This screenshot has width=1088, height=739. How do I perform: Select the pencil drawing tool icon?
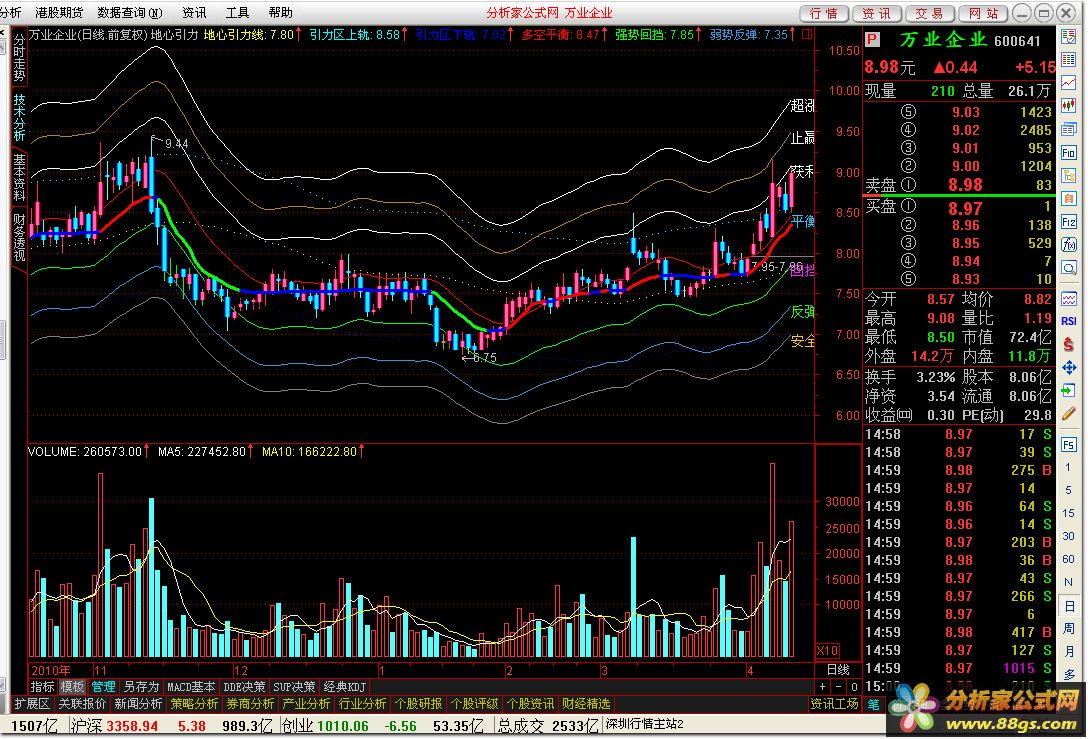[x=1069, y=414]
